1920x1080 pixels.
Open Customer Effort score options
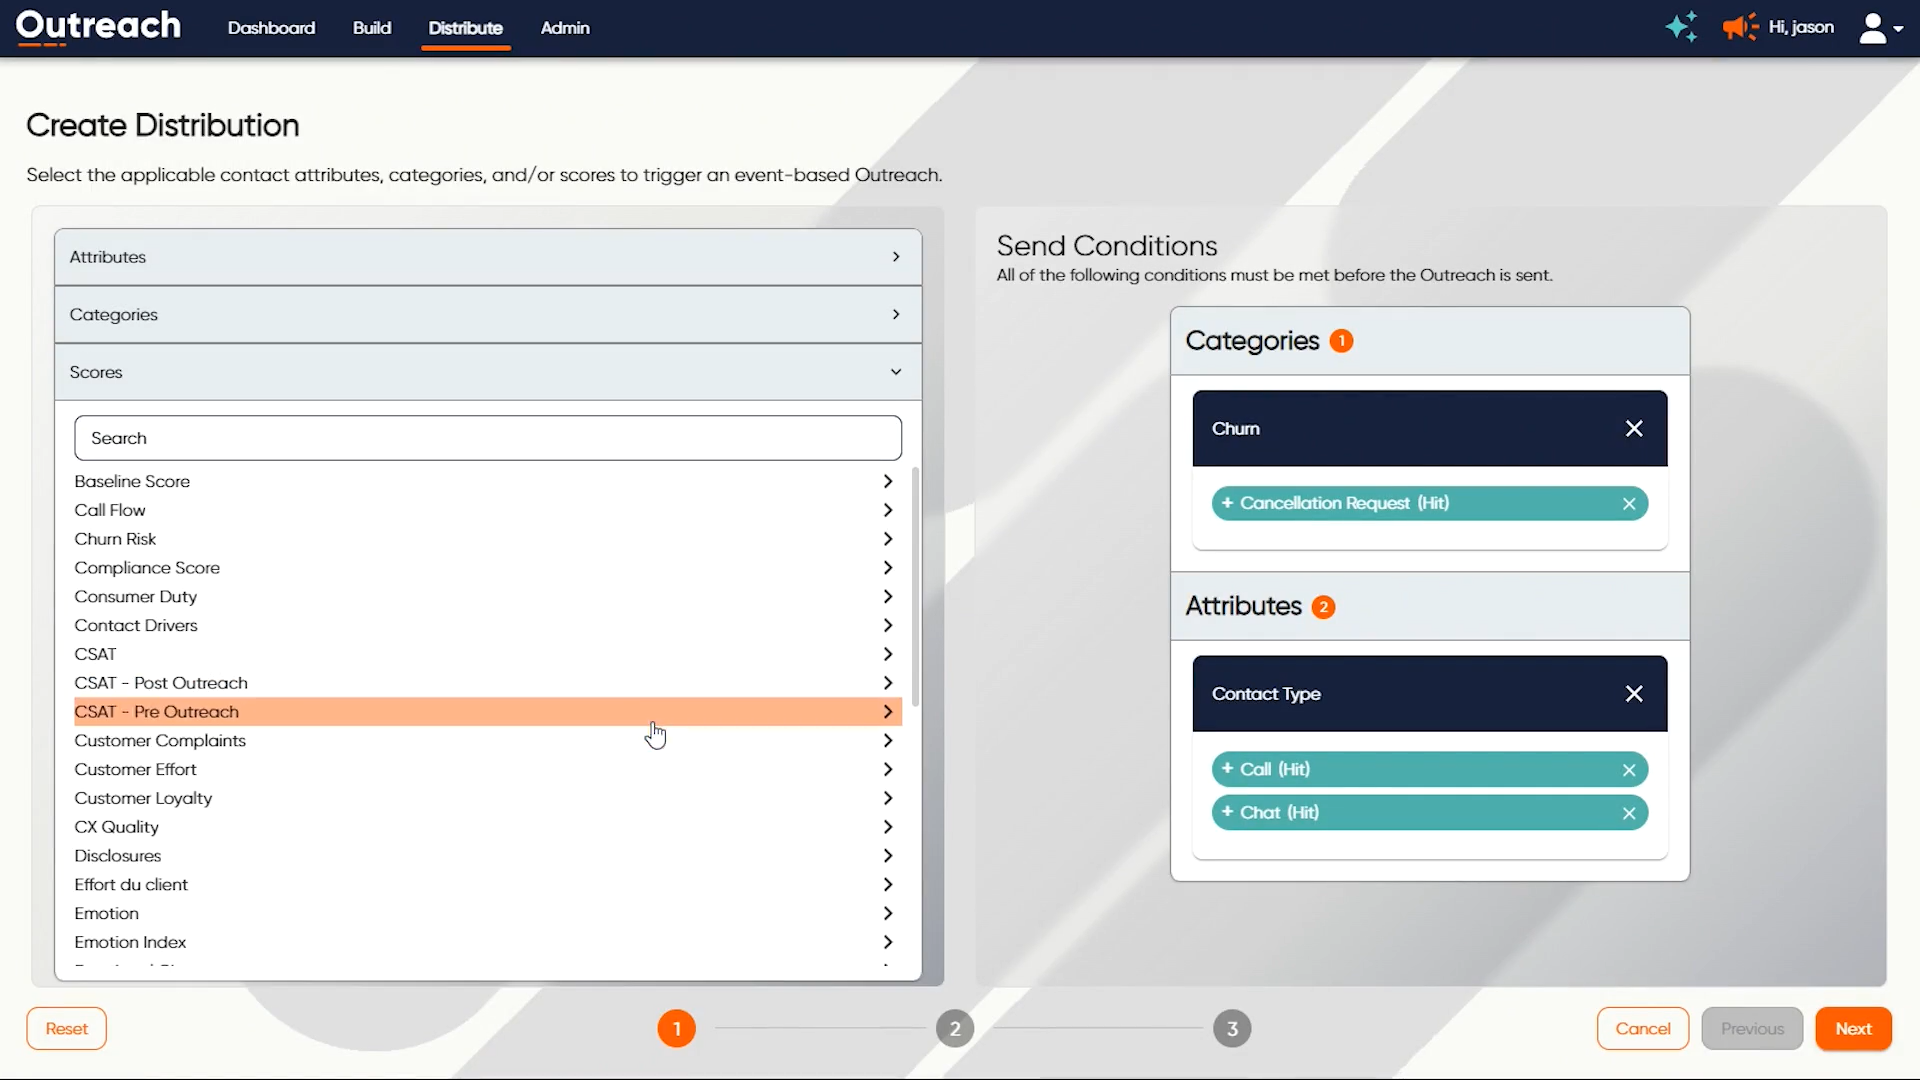(x=488, y=770)
